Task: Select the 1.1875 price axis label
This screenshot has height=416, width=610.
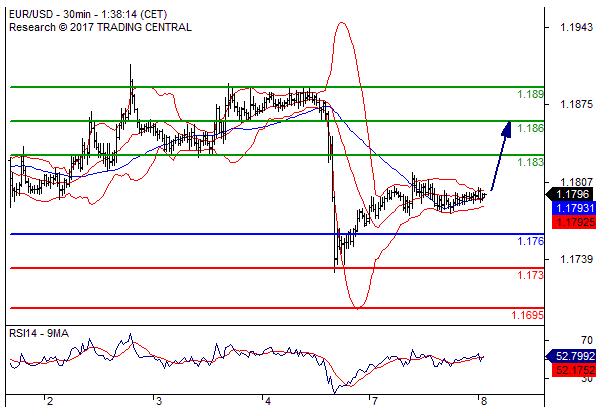Action: tap(577, 104)
